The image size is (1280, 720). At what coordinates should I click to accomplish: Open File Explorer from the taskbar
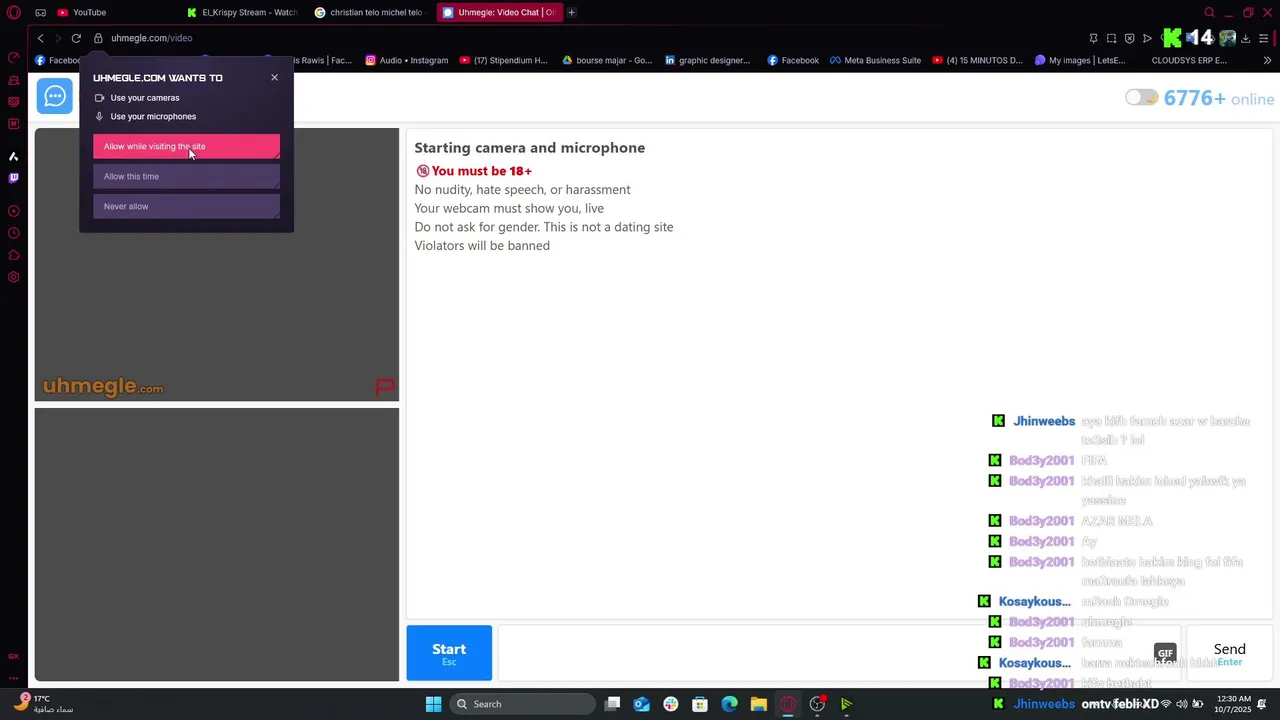[x=759, y=704]
